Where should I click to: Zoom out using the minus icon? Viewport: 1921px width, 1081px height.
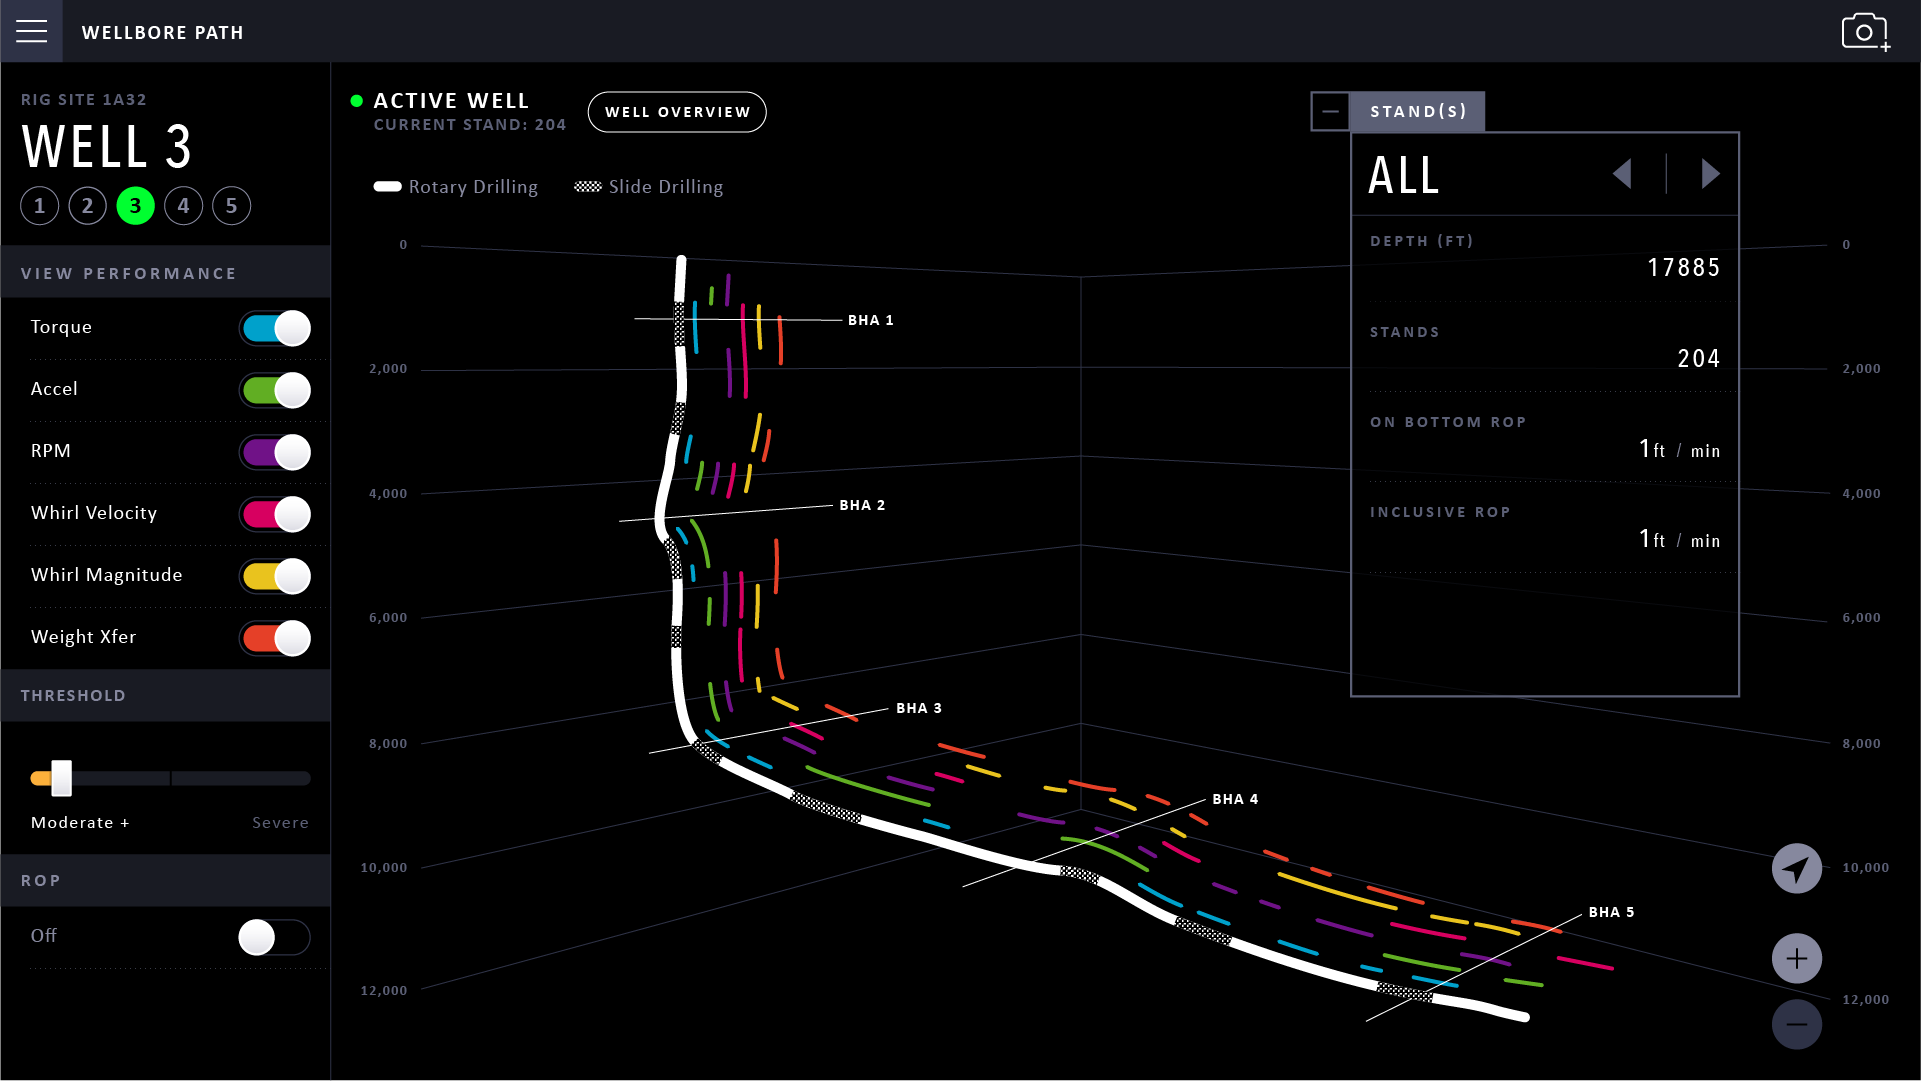pos(1797,1024)
